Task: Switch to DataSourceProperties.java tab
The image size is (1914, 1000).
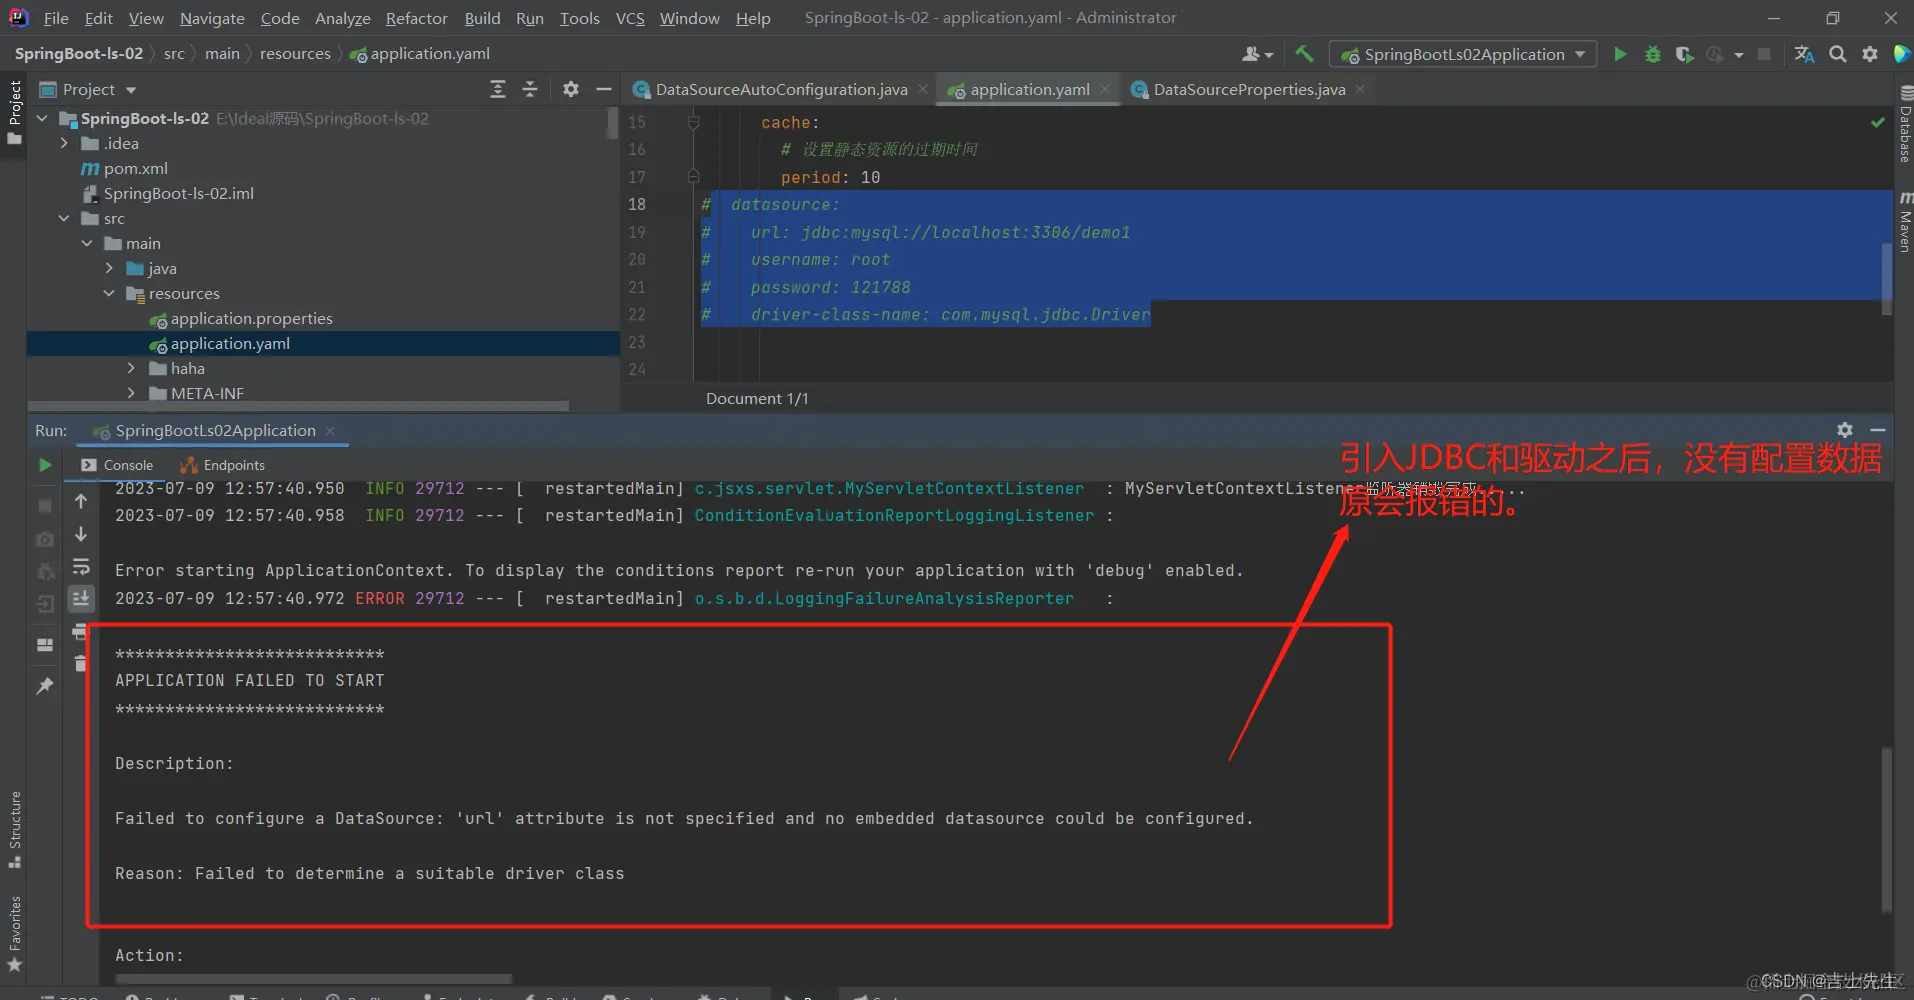Action: click(1249, 89)
